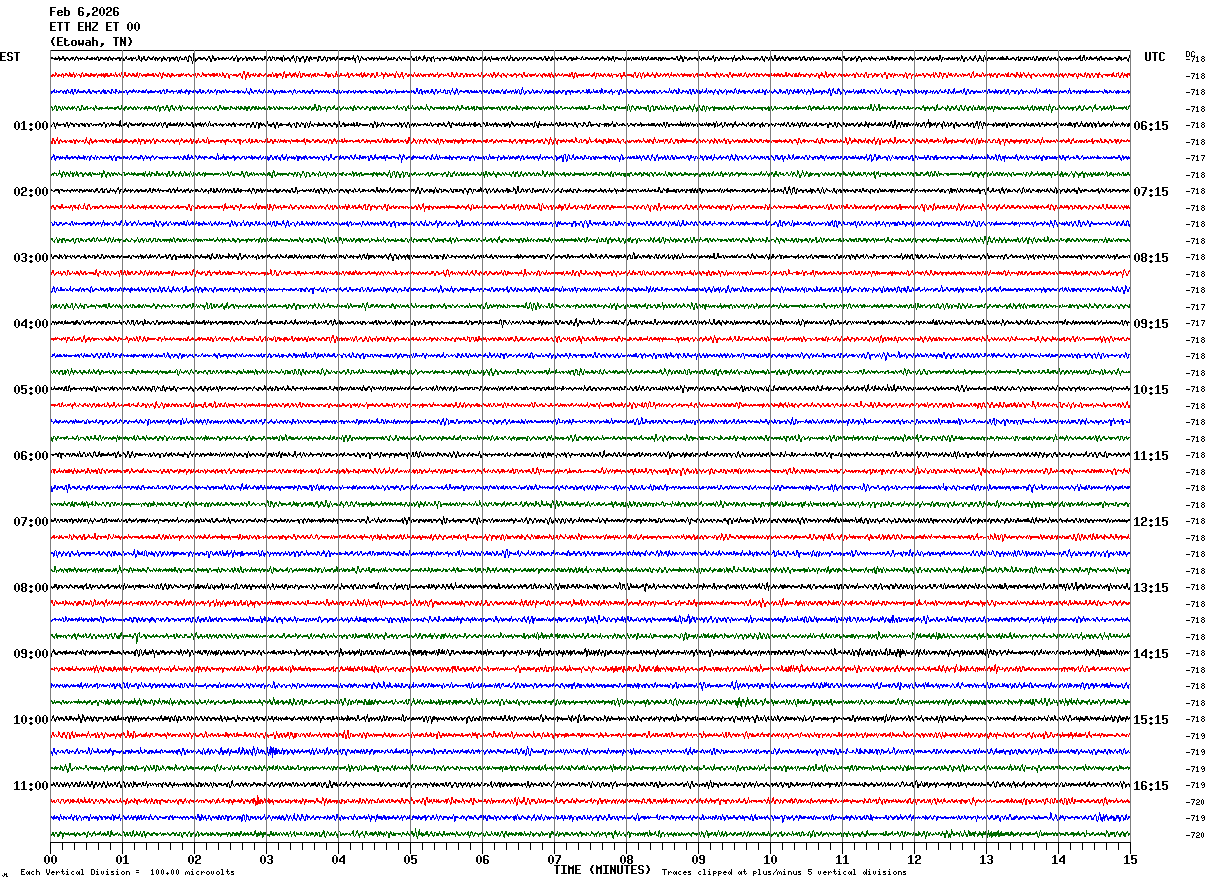The height and width of the screenshot is (886, 1210).
Task: Click minute marker 05 on the time axis
Action: coord(410,859)
